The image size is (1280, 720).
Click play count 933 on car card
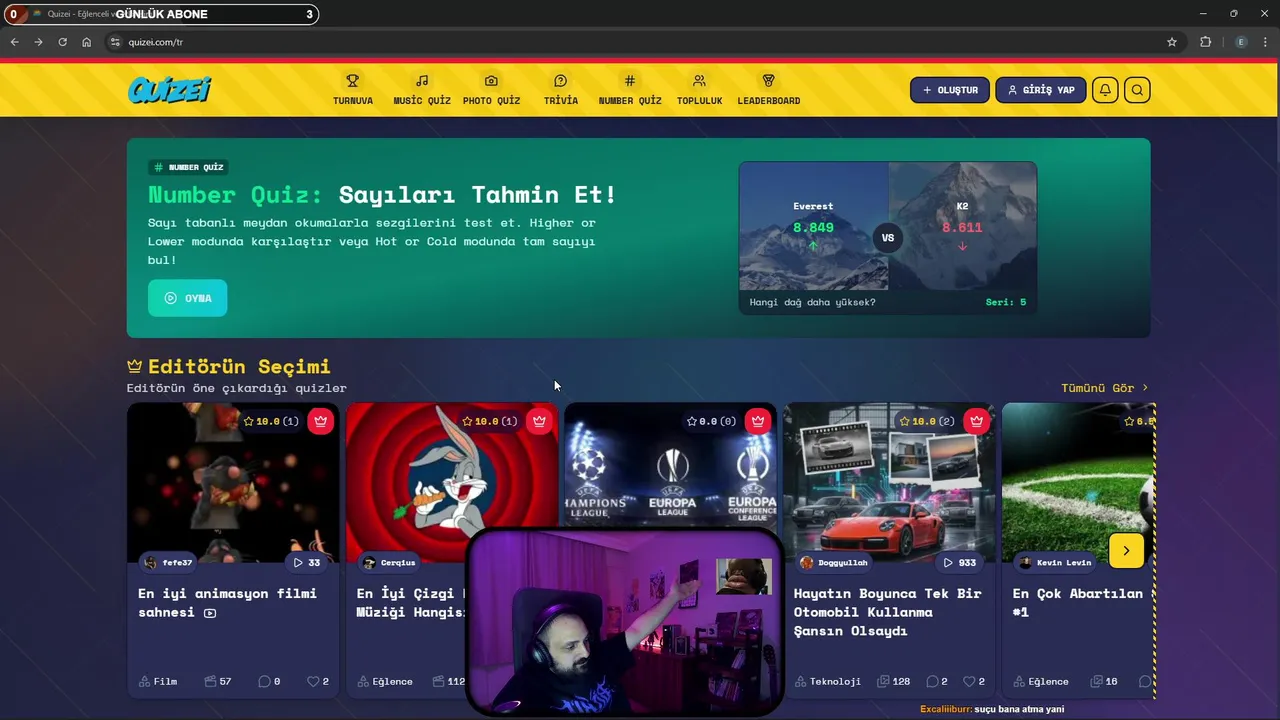click(x=959, y=562)
